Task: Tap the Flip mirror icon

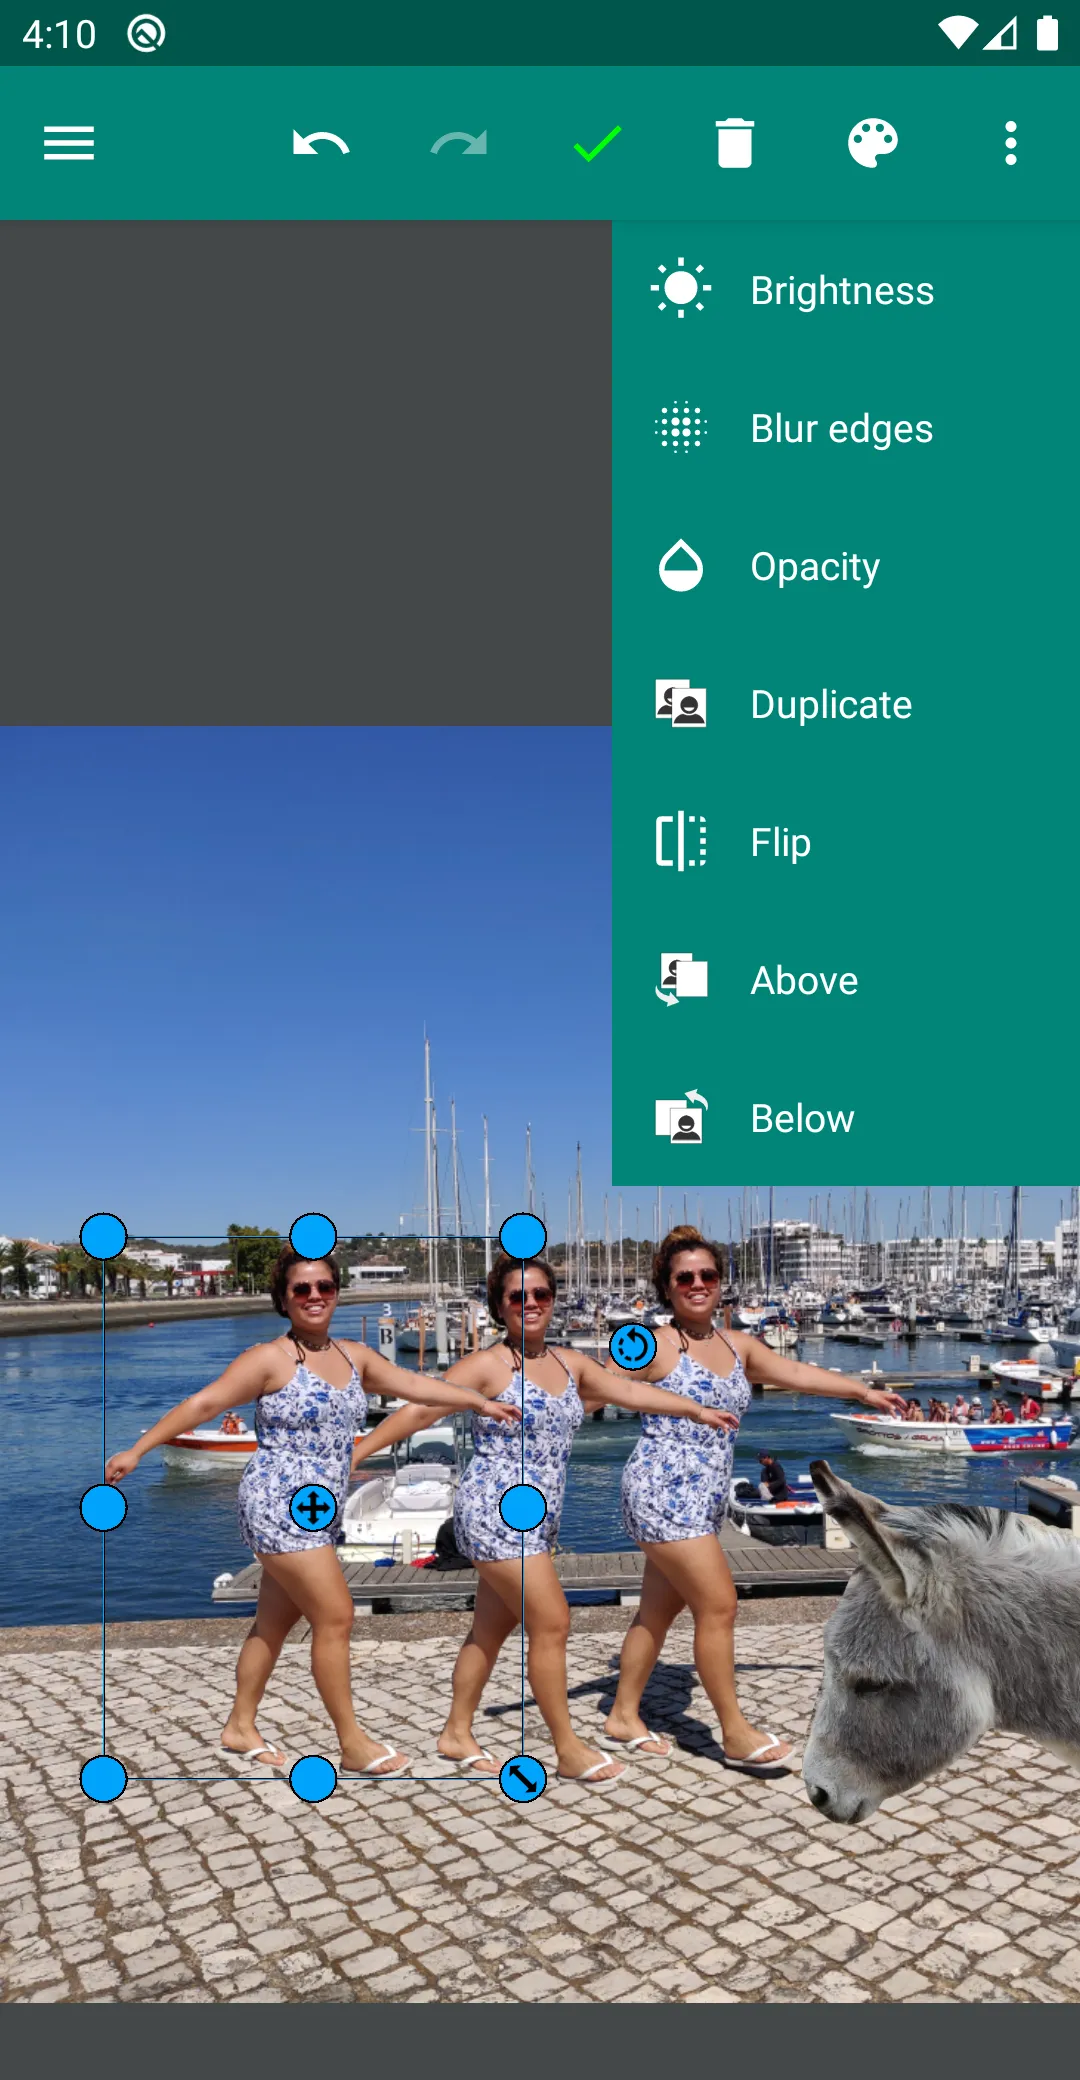Action: click(x=681, y=842)
